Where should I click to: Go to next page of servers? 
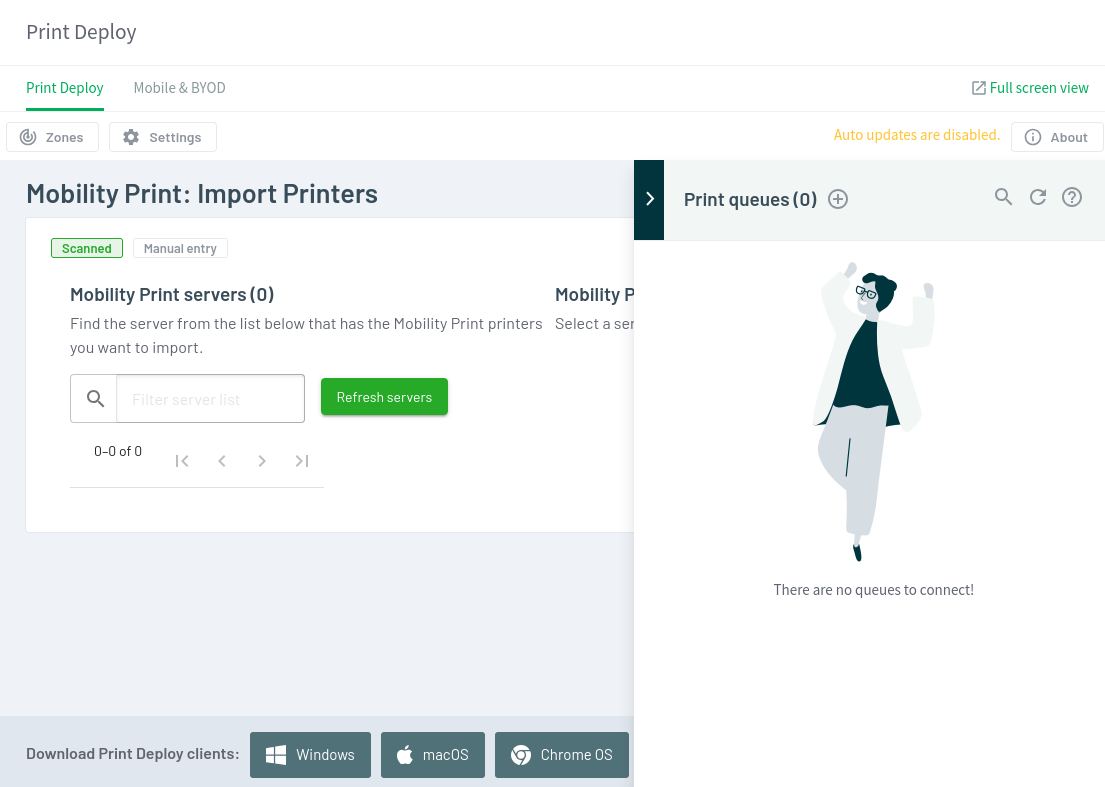coord(261,461)
